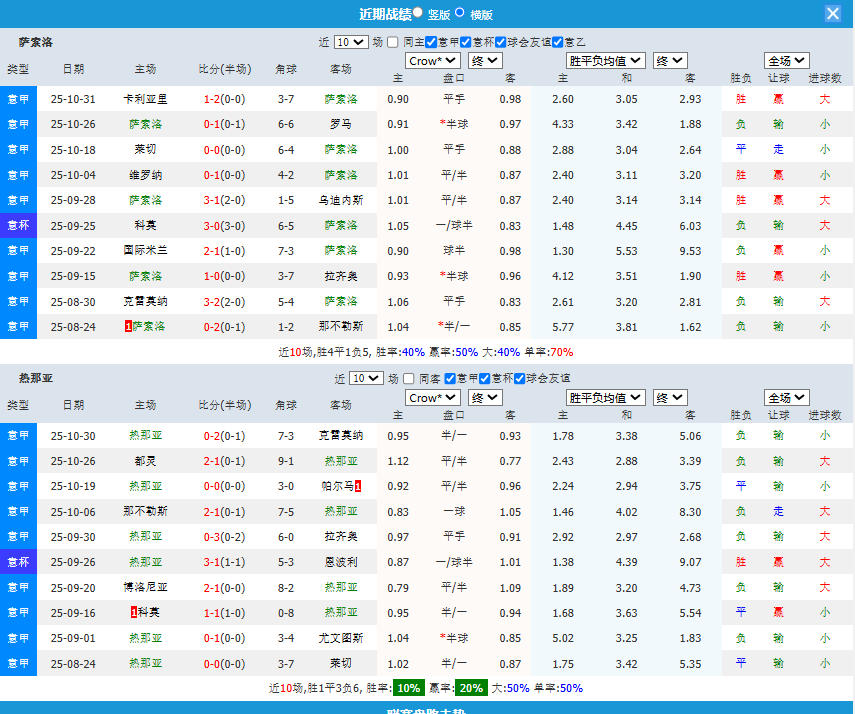This screenshot has width=855, height=714.
Task: Enable 同主 checkbox in the 萨索洛 section
Action: point(393,42)
